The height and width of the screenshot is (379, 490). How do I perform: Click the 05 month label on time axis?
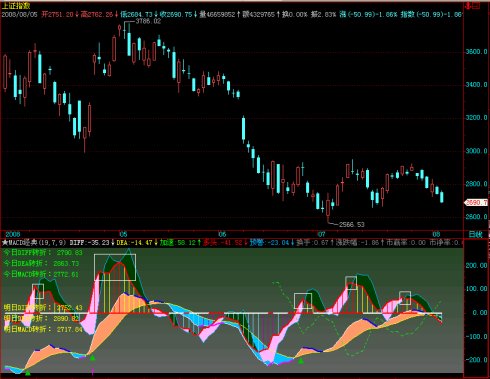click(x=123, y=234)
